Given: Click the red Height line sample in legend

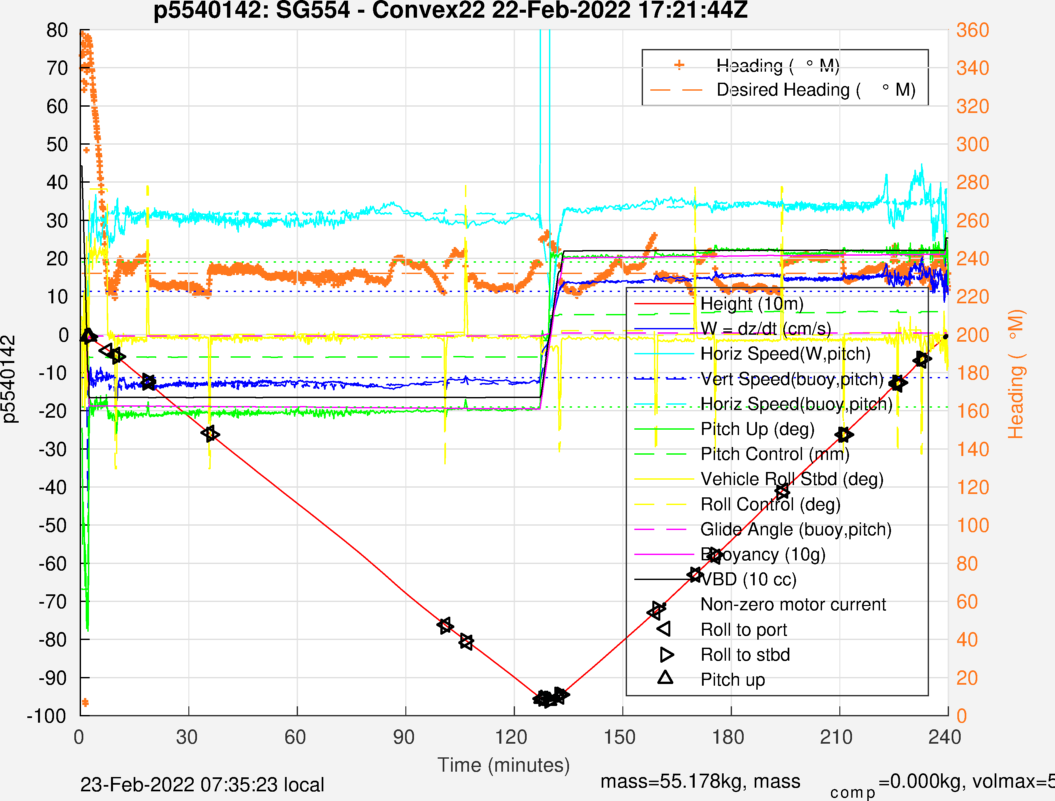Looking at the screenshot, I should click(x=661, y=304).
